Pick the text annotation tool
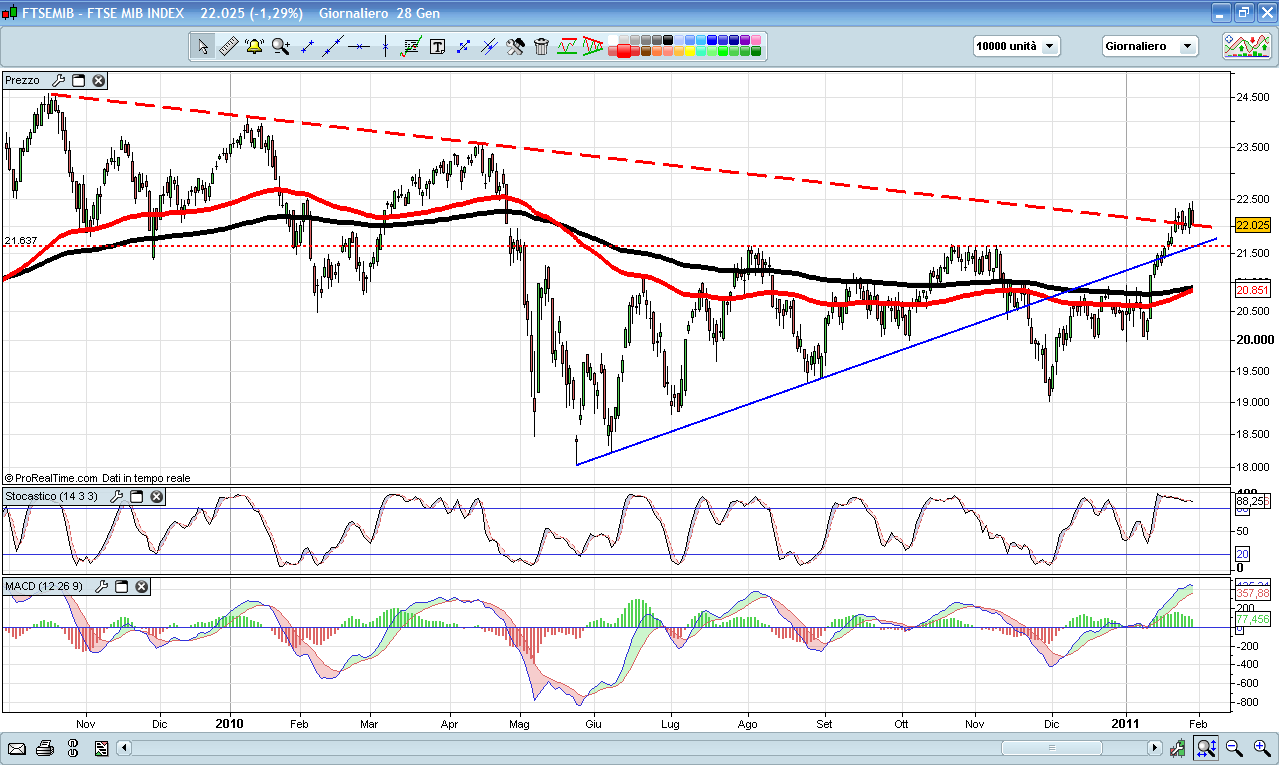 pyautogui.click(x=437, y=46)
